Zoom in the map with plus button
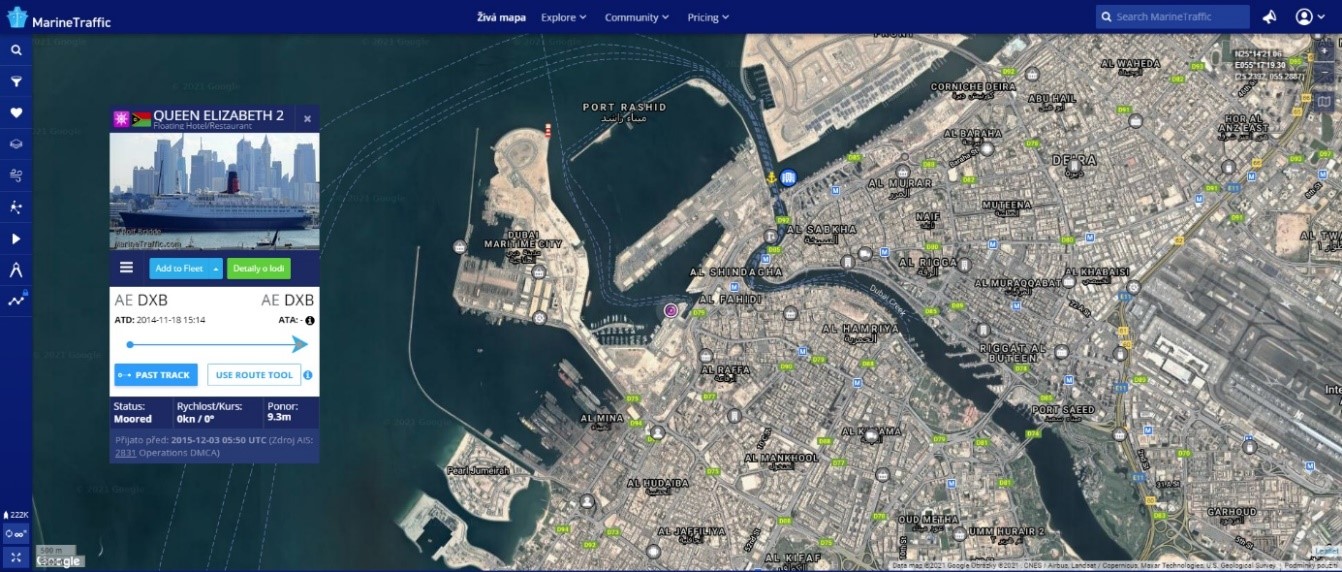Screen dimensions: 1342x572 [1325, 49]
